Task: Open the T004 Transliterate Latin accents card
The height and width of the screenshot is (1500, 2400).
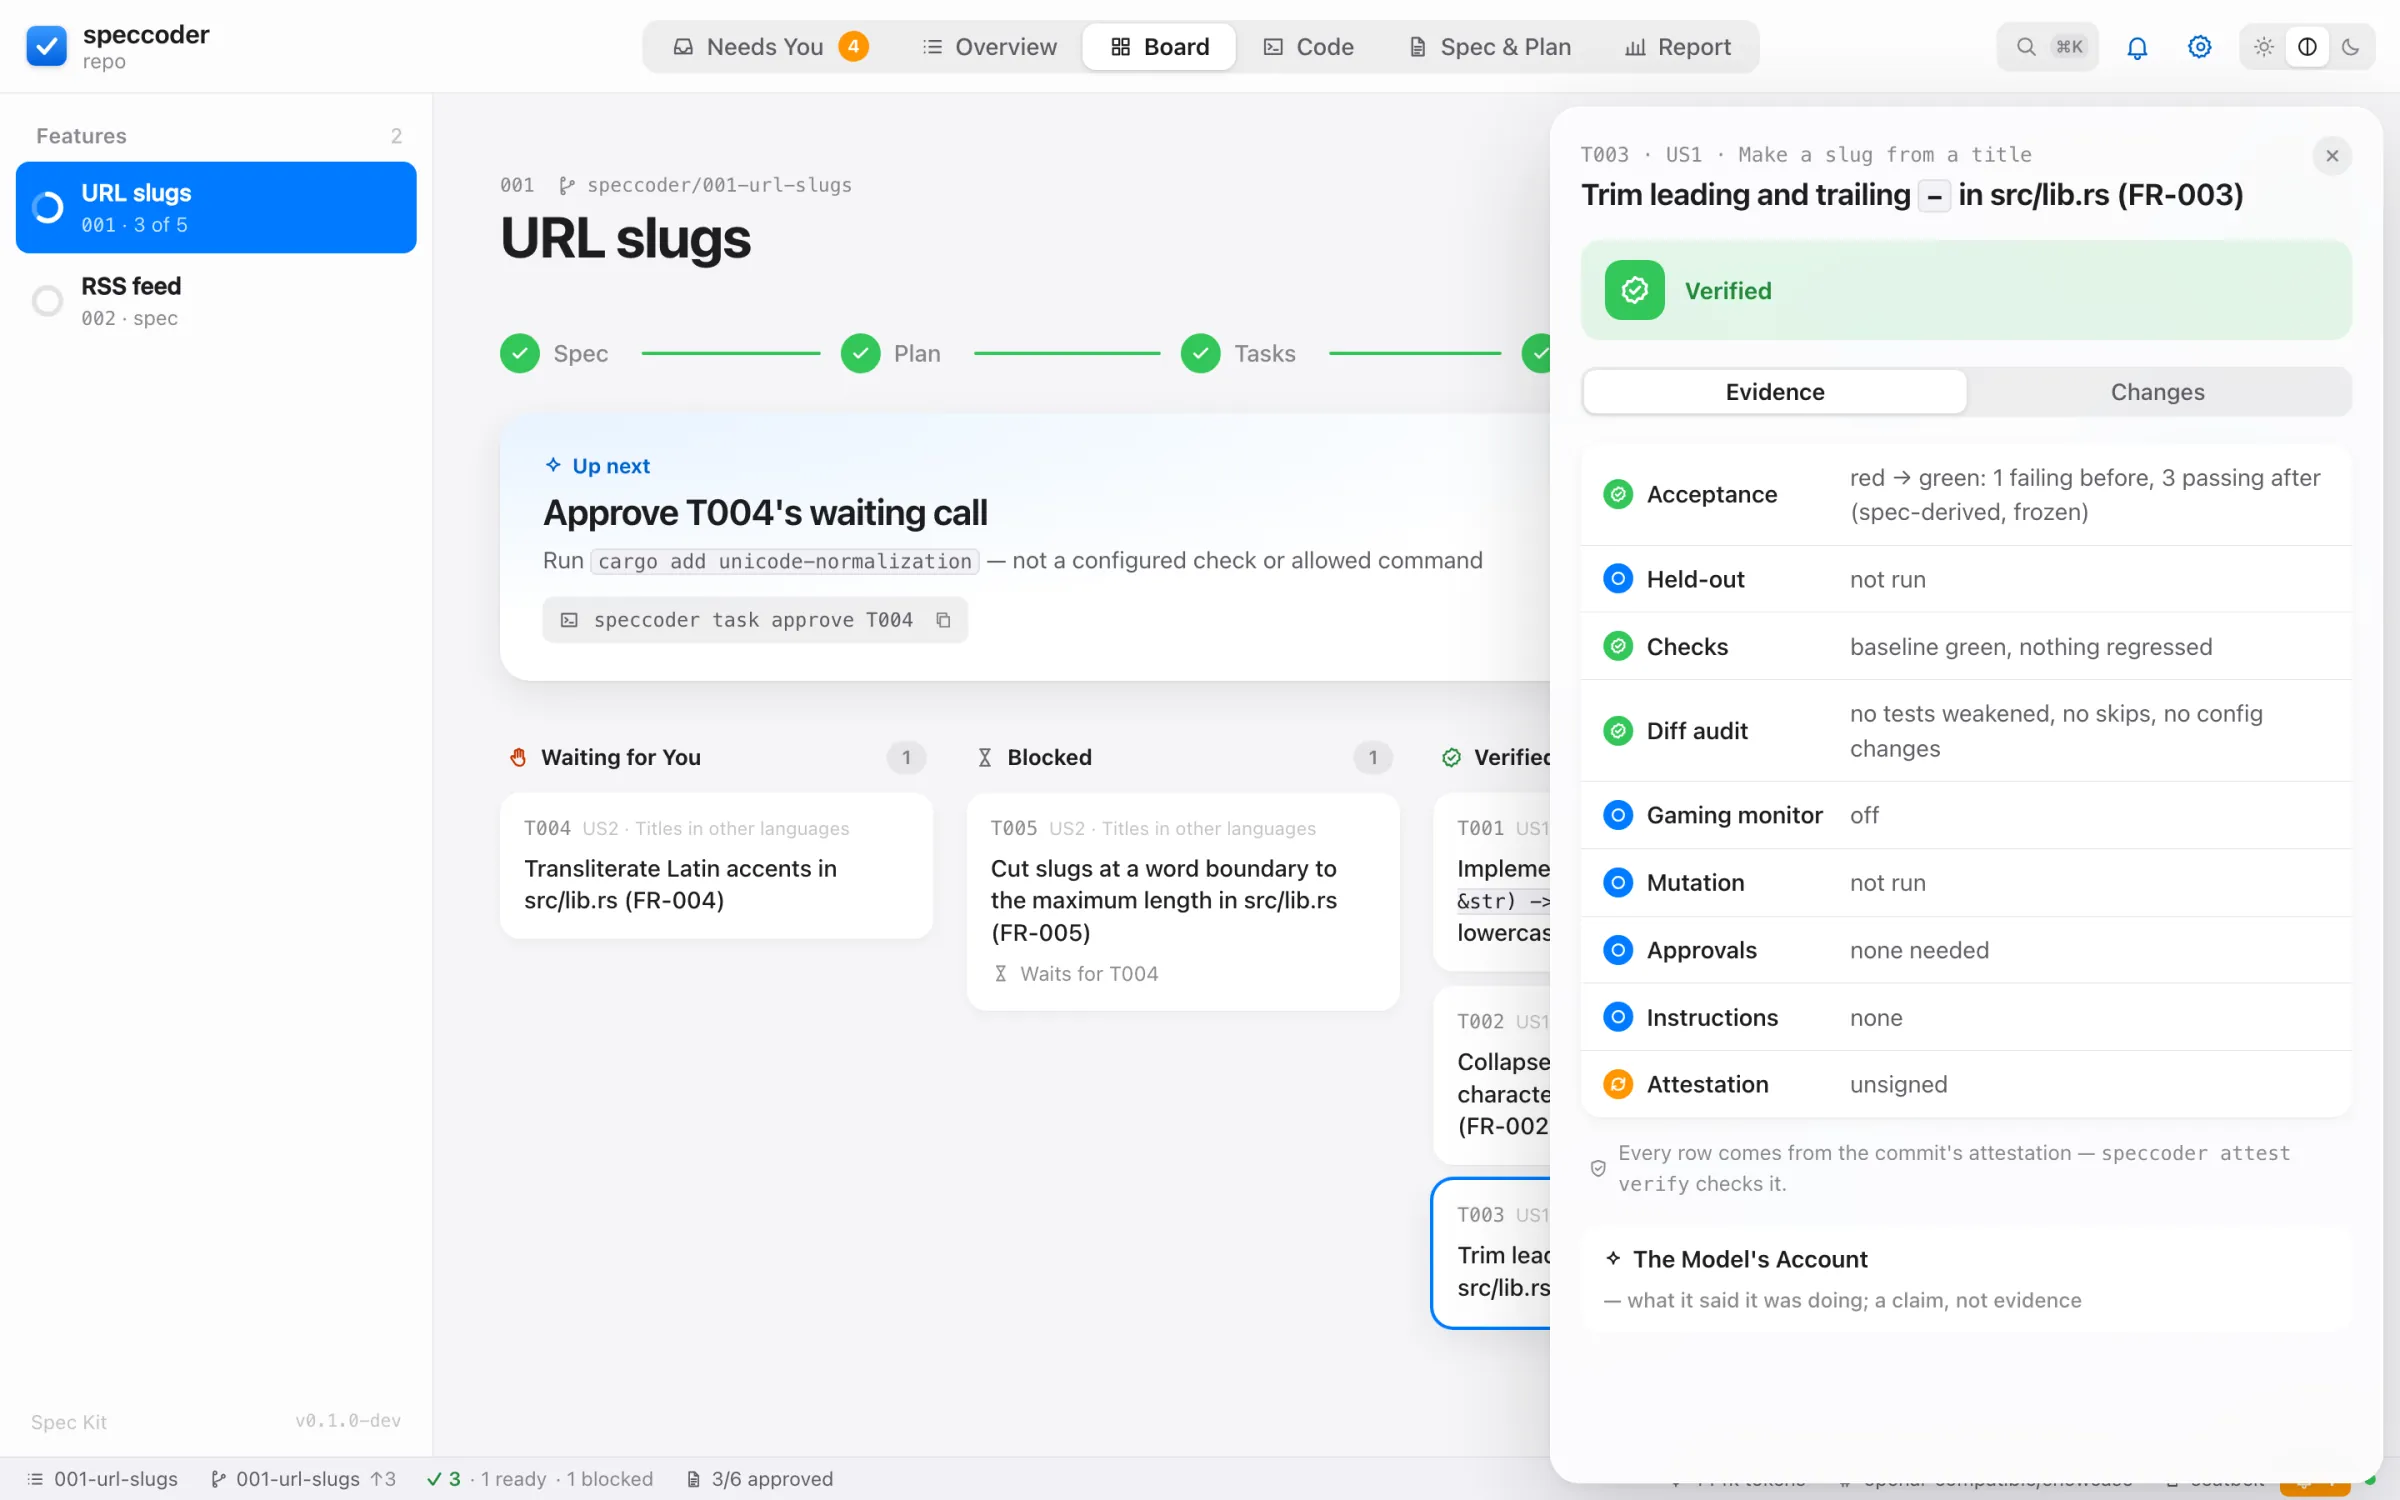Action: pyautogui.click(x=716, y=865)
